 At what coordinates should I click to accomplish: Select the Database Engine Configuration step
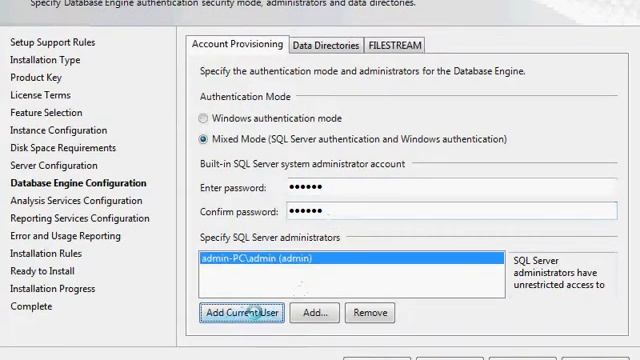click(x=78, y=183)
